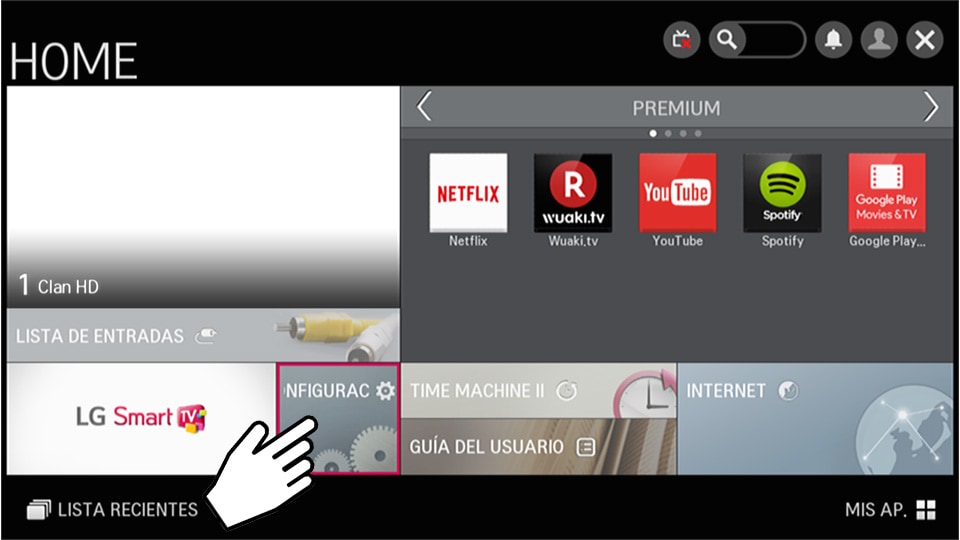
Task: Select the fourth Premium page dot
Action: [698, 133]
